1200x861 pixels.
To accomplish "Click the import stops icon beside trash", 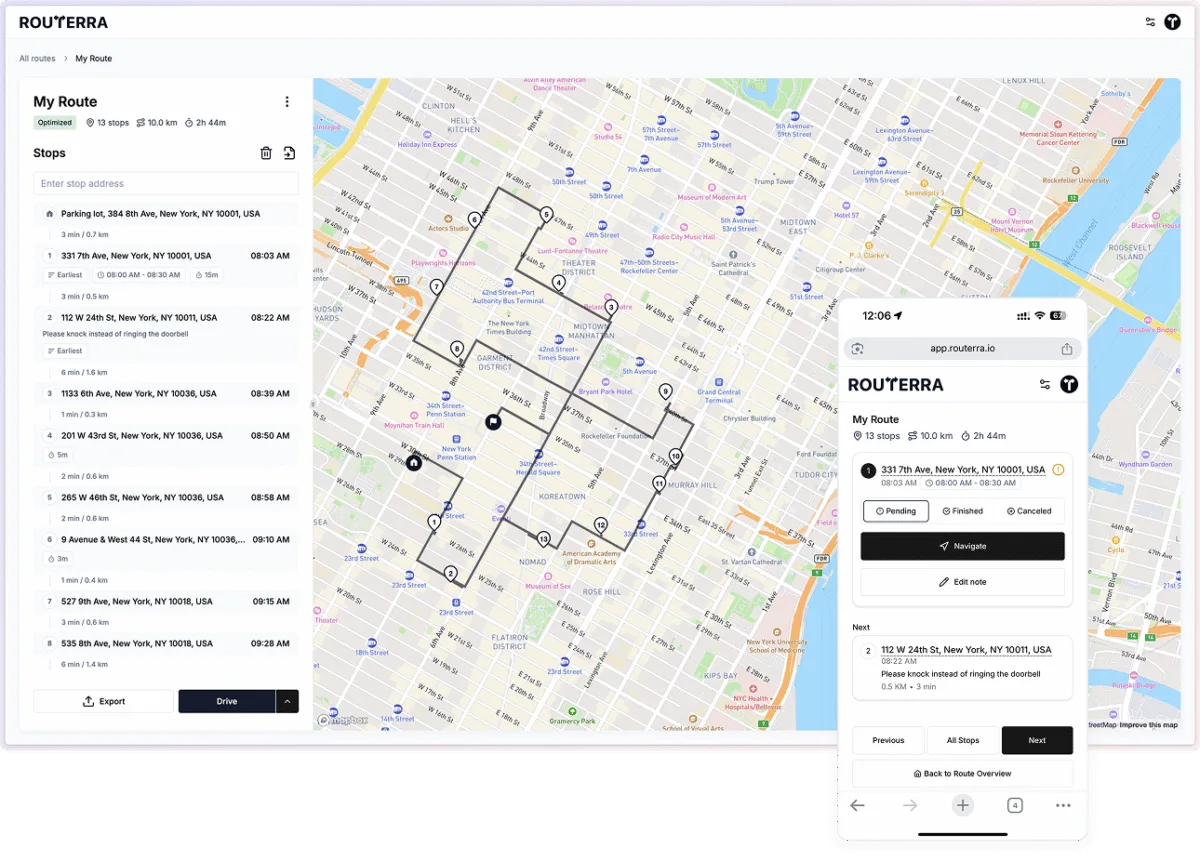I will tap(289, 153).
